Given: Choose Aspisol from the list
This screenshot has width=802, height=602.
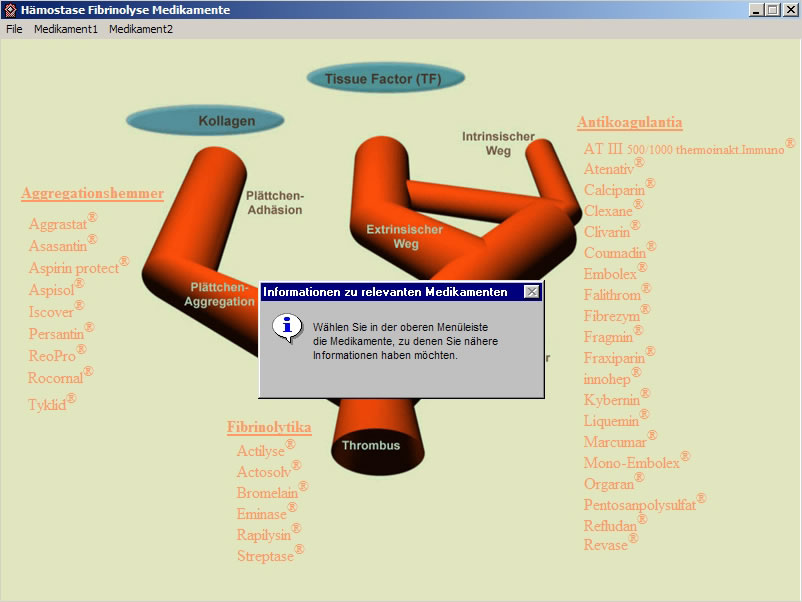Looking at the screenshot, I should (x=56, y=289).
